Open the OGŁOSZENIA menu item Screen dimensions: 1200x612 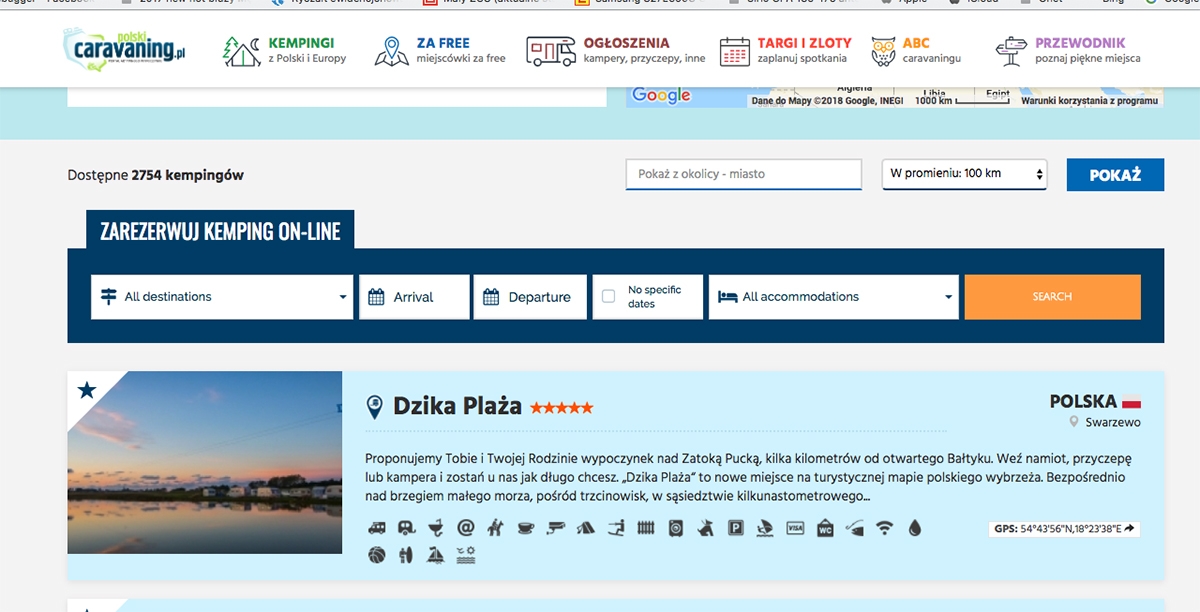click(616, 50)
